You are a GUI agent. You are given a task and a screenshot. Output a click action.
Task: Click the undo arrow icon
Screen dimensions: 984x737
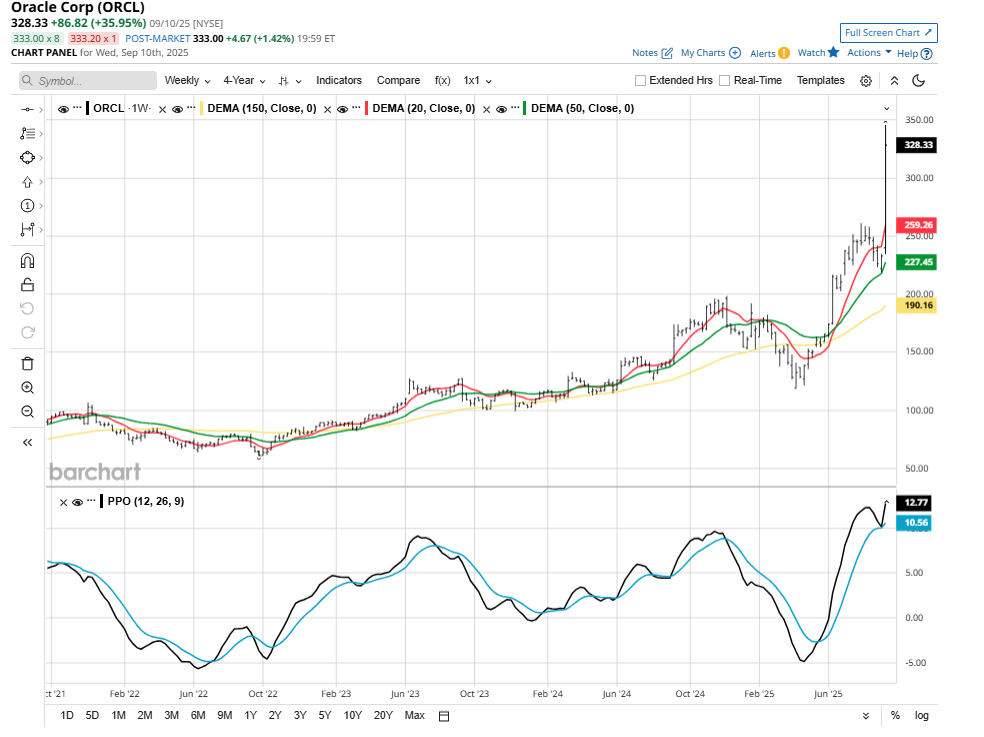click(x=27, y=308)
